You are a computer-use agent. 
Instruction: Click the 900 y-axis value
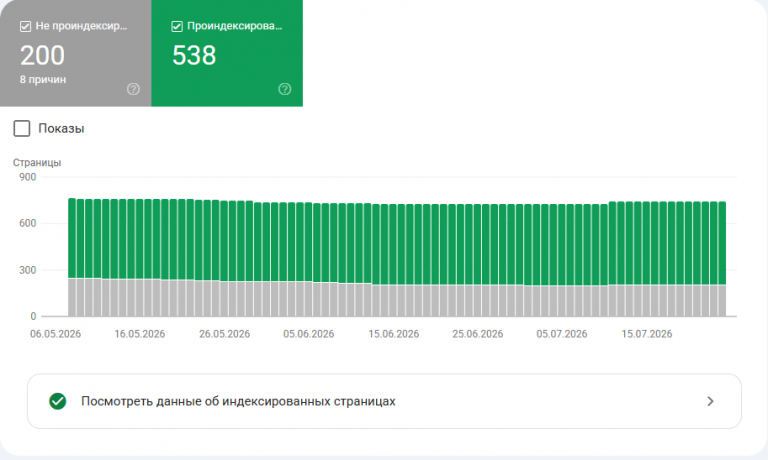pos(27,177)
